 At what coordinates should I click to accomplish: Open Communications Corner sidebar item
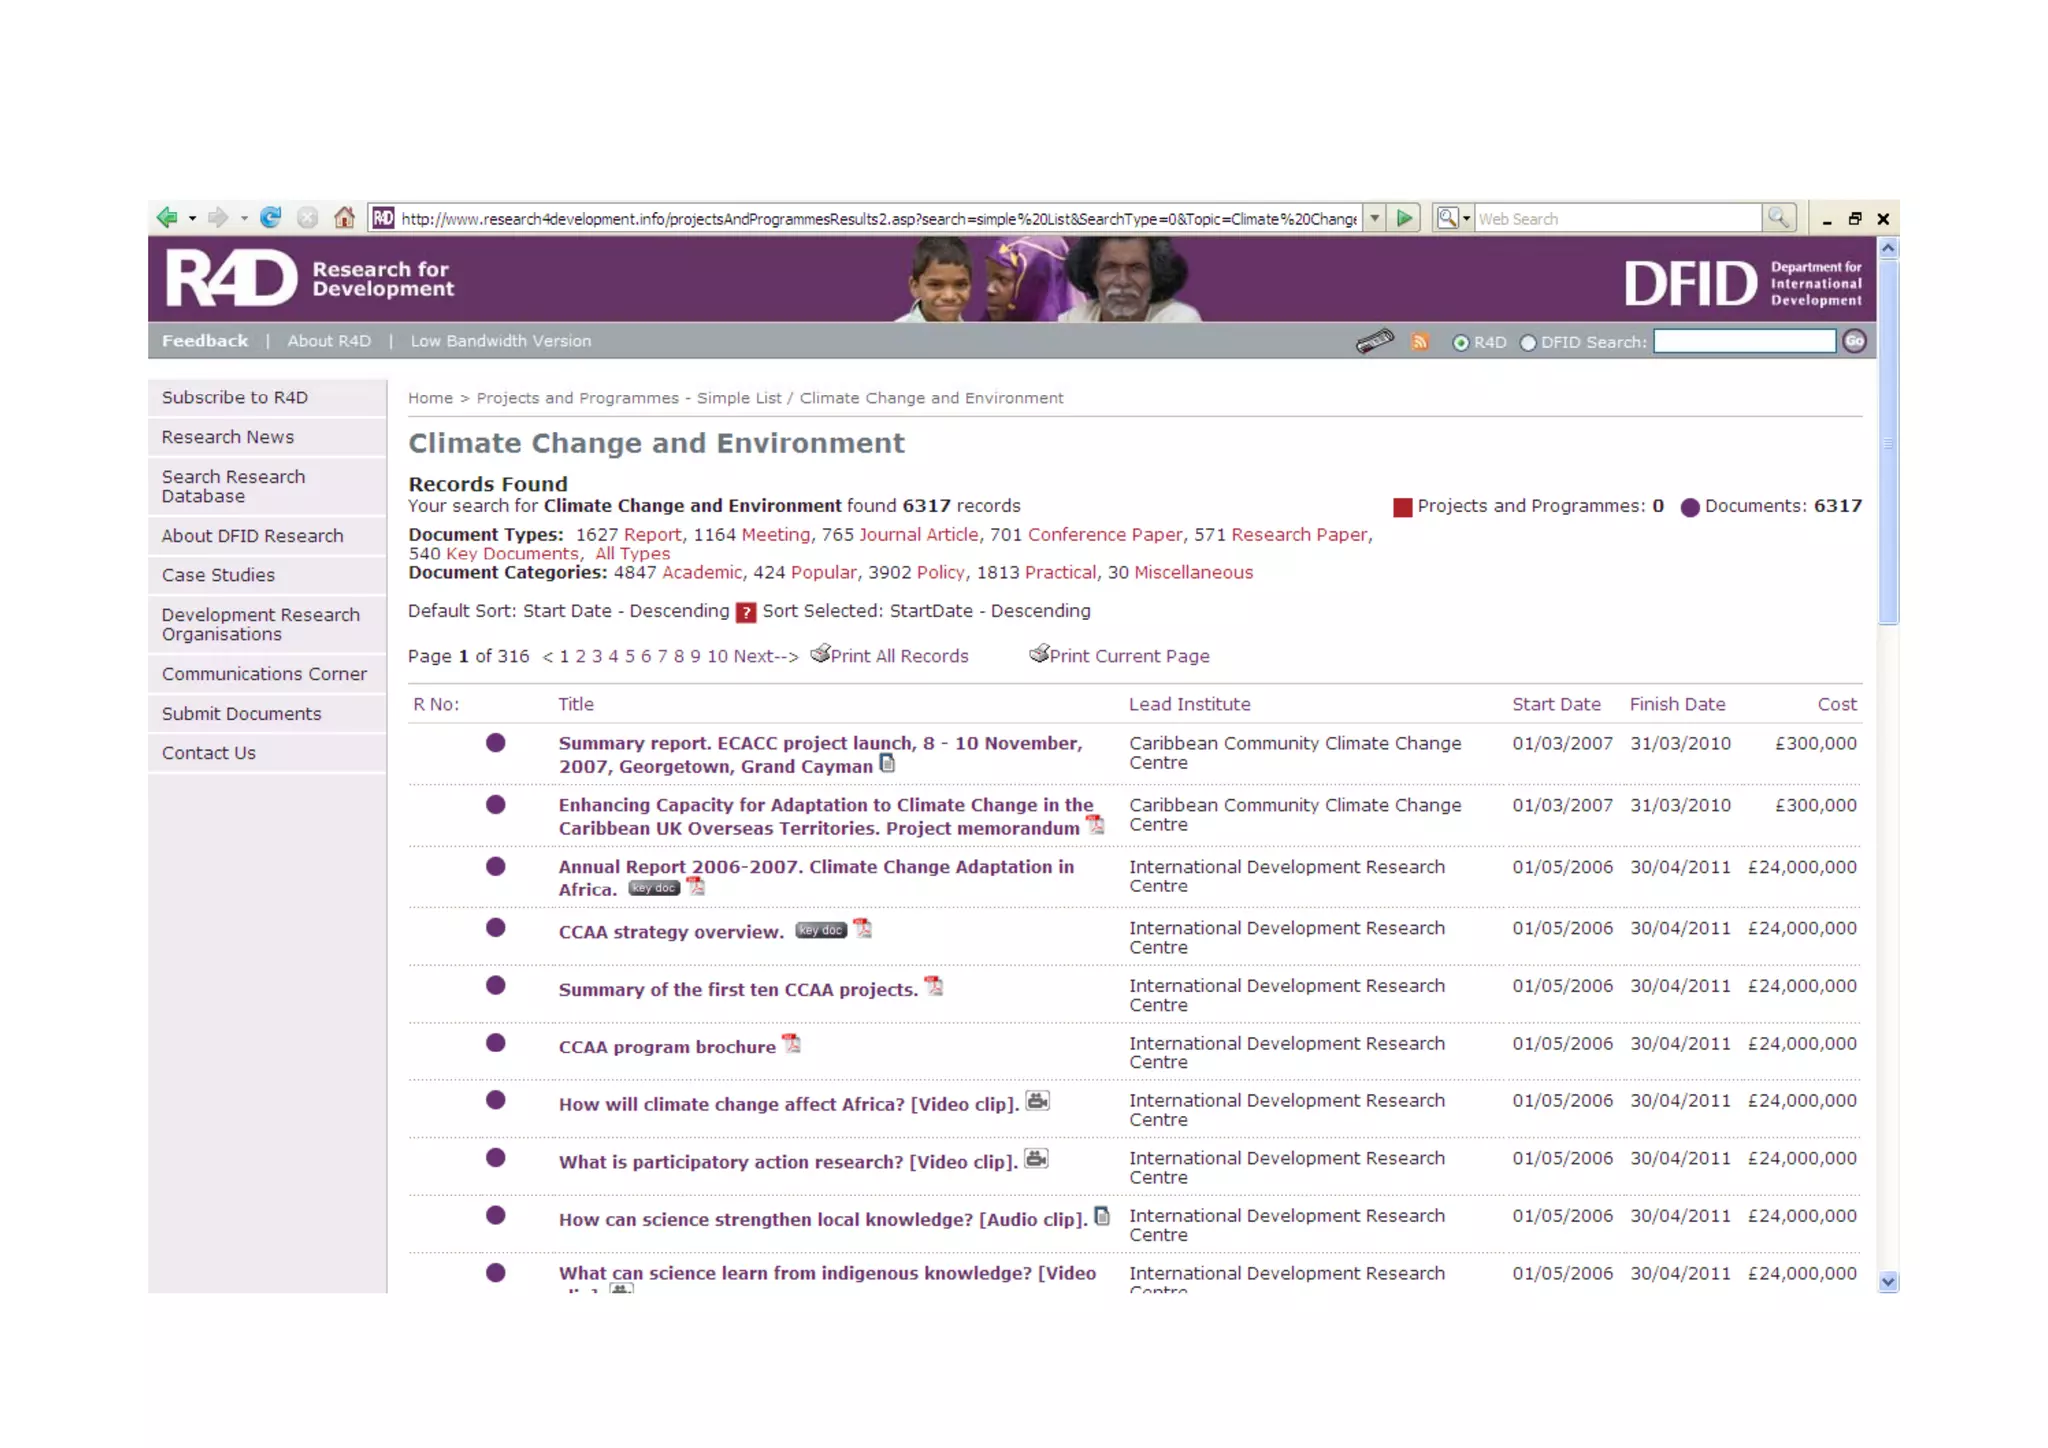point(267,675)
